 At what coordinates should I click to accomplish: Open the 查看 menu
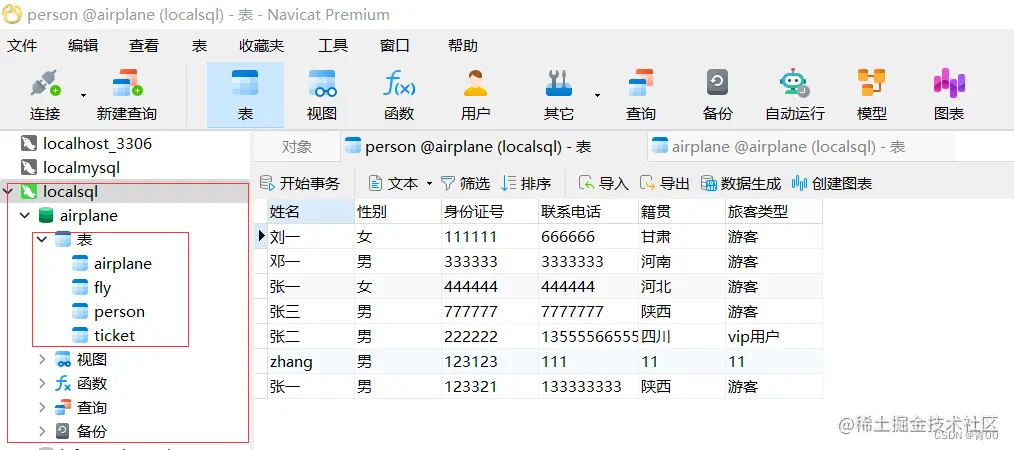144,45
